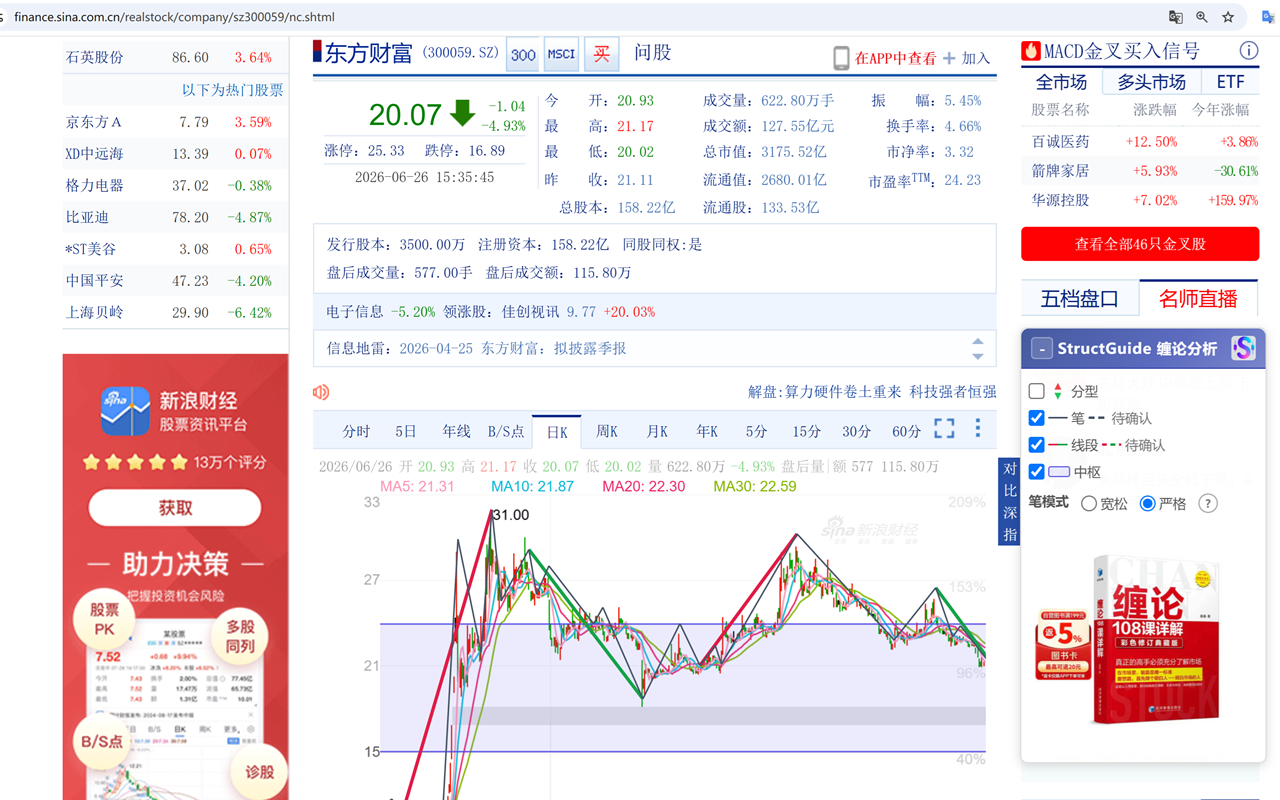The width and height of the screenshot is (1280, 800).
Task: Click the speaker icon above the chart
Action: point(321,392)
